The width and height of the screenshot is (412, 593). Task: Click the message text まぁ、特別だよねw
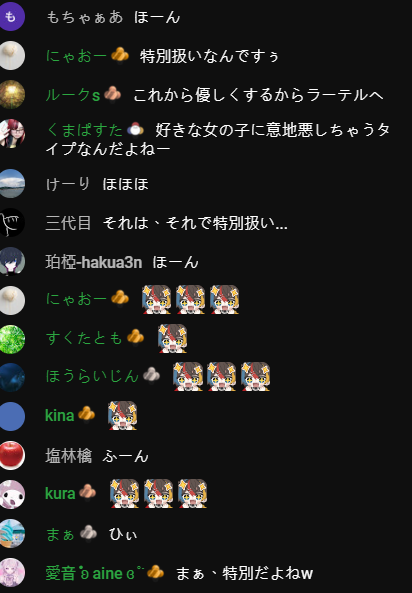coord(244,573)
